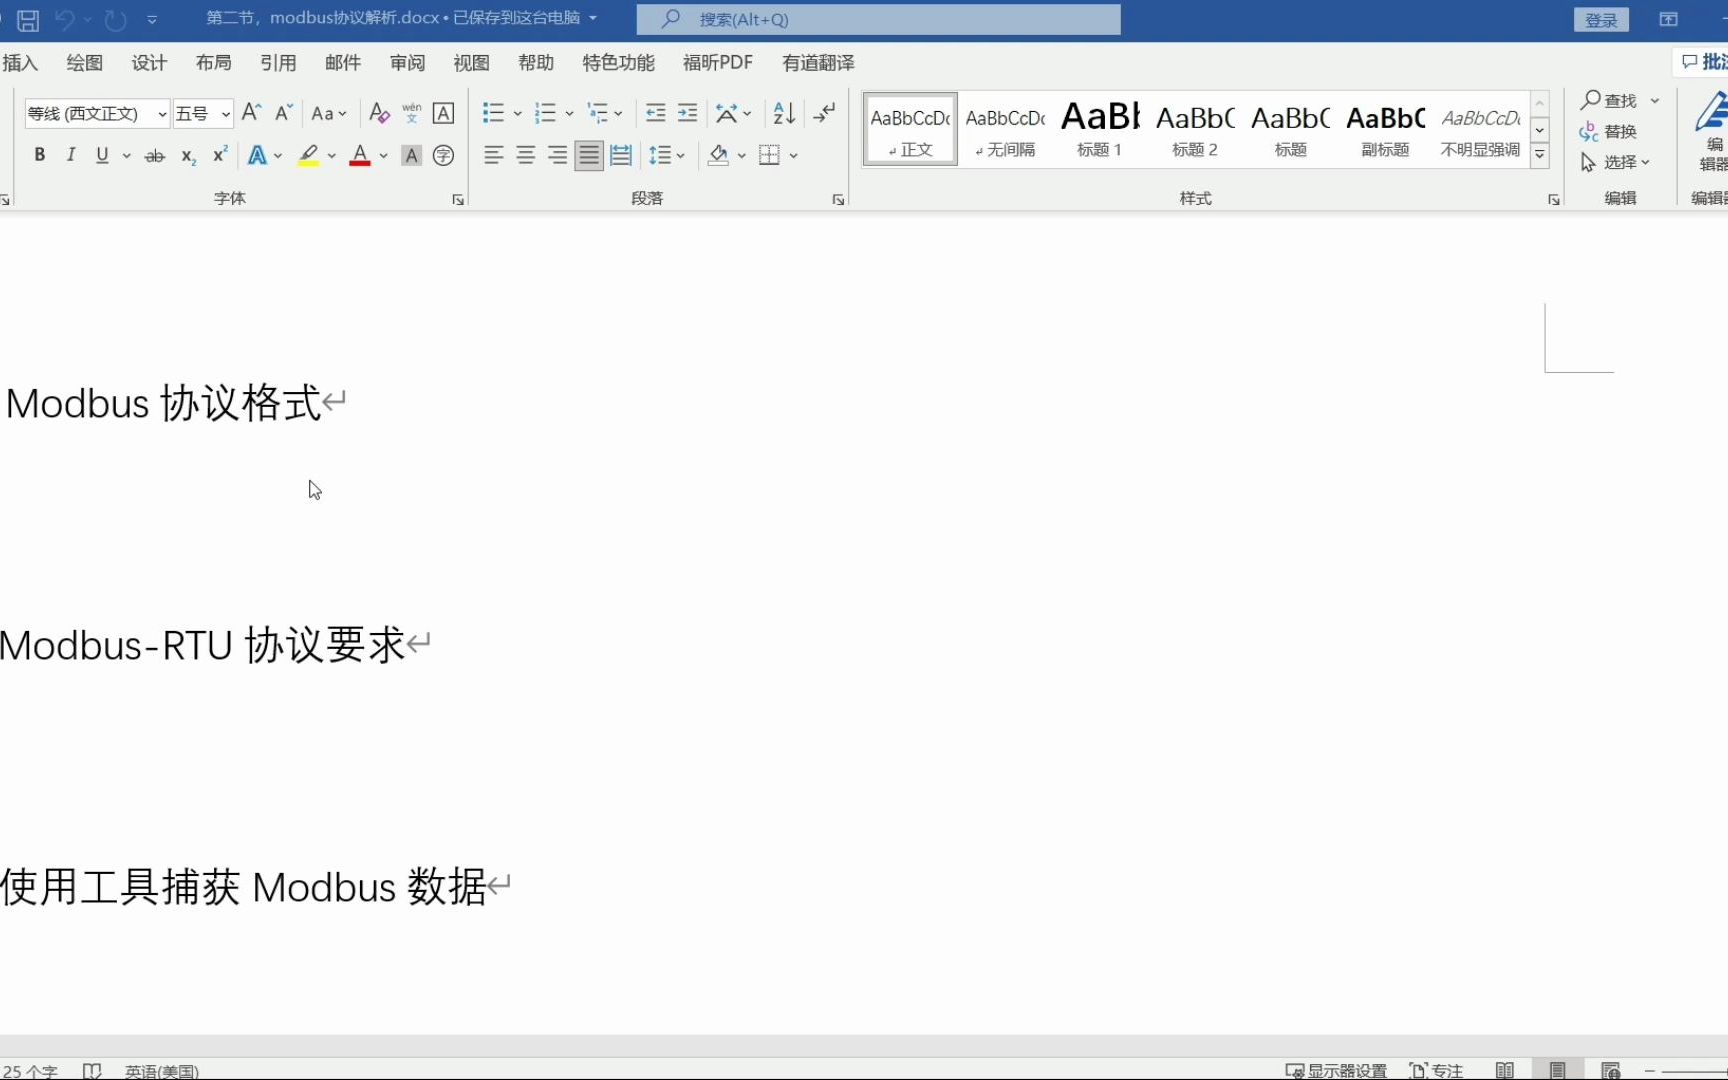Open the 插入 ribbon tab

[19, 63]
